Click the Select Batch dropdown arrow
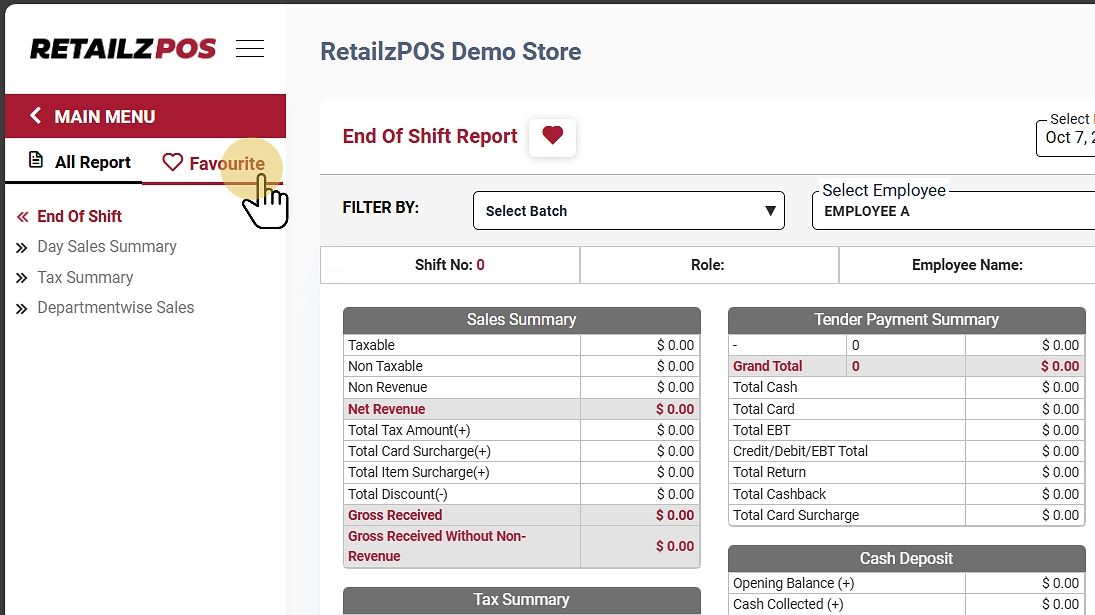This screenshot has height=615, width=1095. click(x=770, y=211)
